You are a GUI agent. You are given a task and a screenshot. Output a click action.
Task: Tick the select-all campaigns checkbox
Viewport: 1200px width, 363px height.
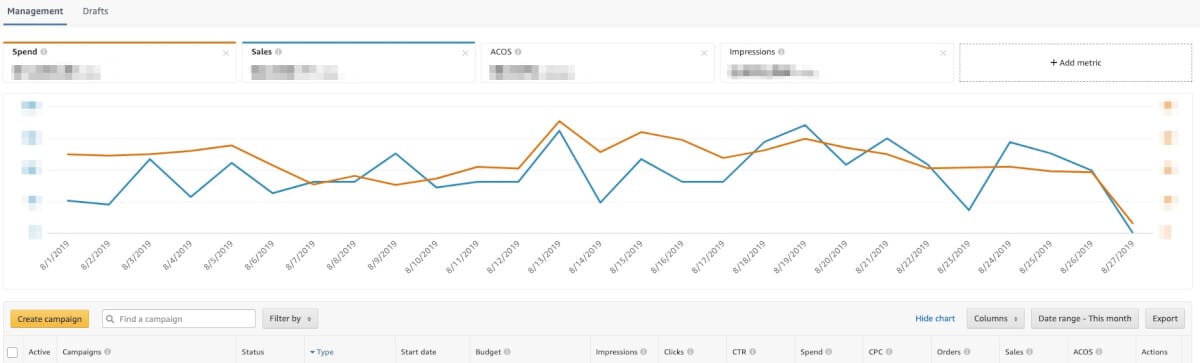12,352
